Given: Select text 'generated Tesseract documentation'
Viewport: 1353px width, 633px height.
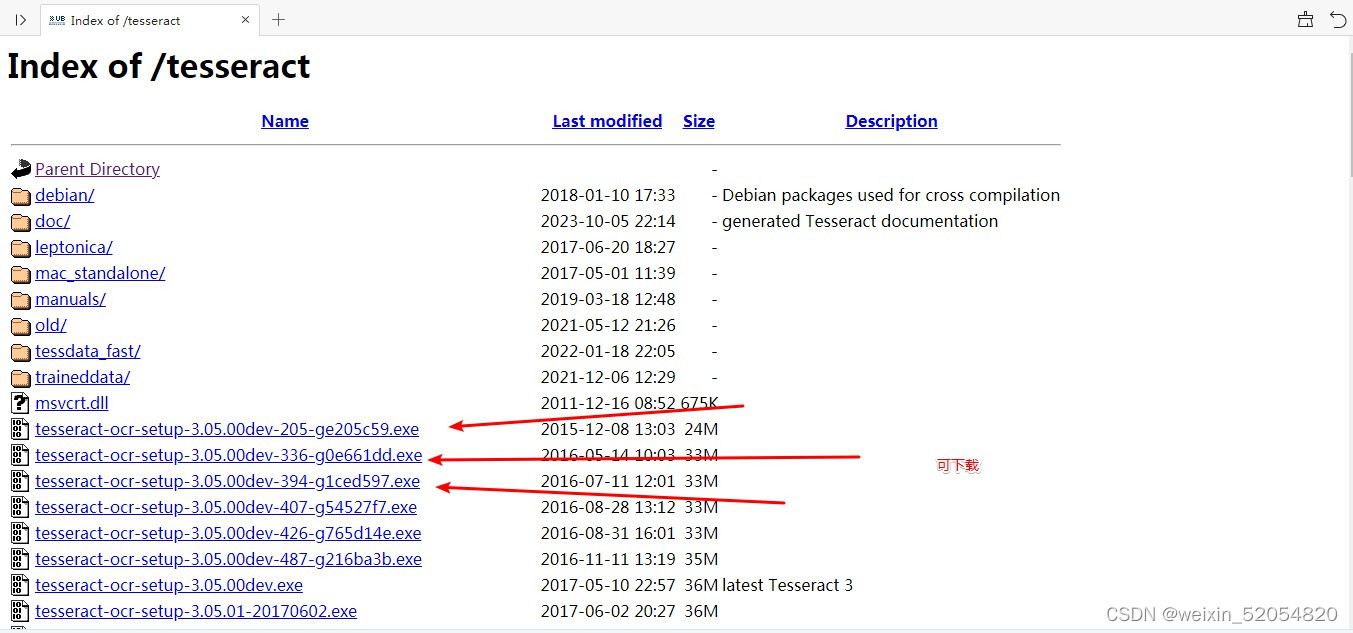Looking at the screenshot, I should click(860, 221).
